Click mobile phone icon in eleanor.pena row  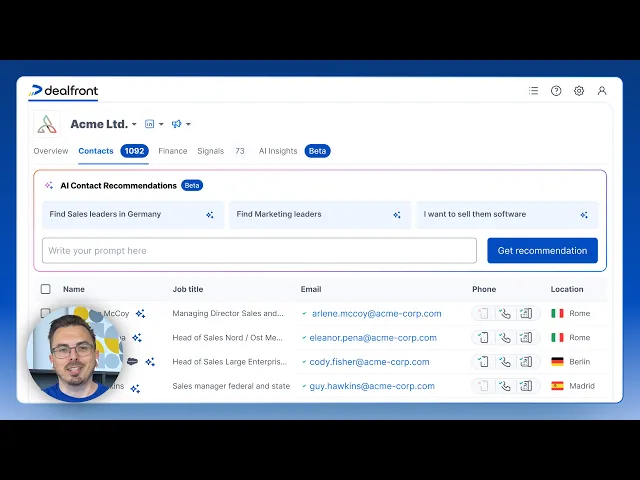click(483, 338)
